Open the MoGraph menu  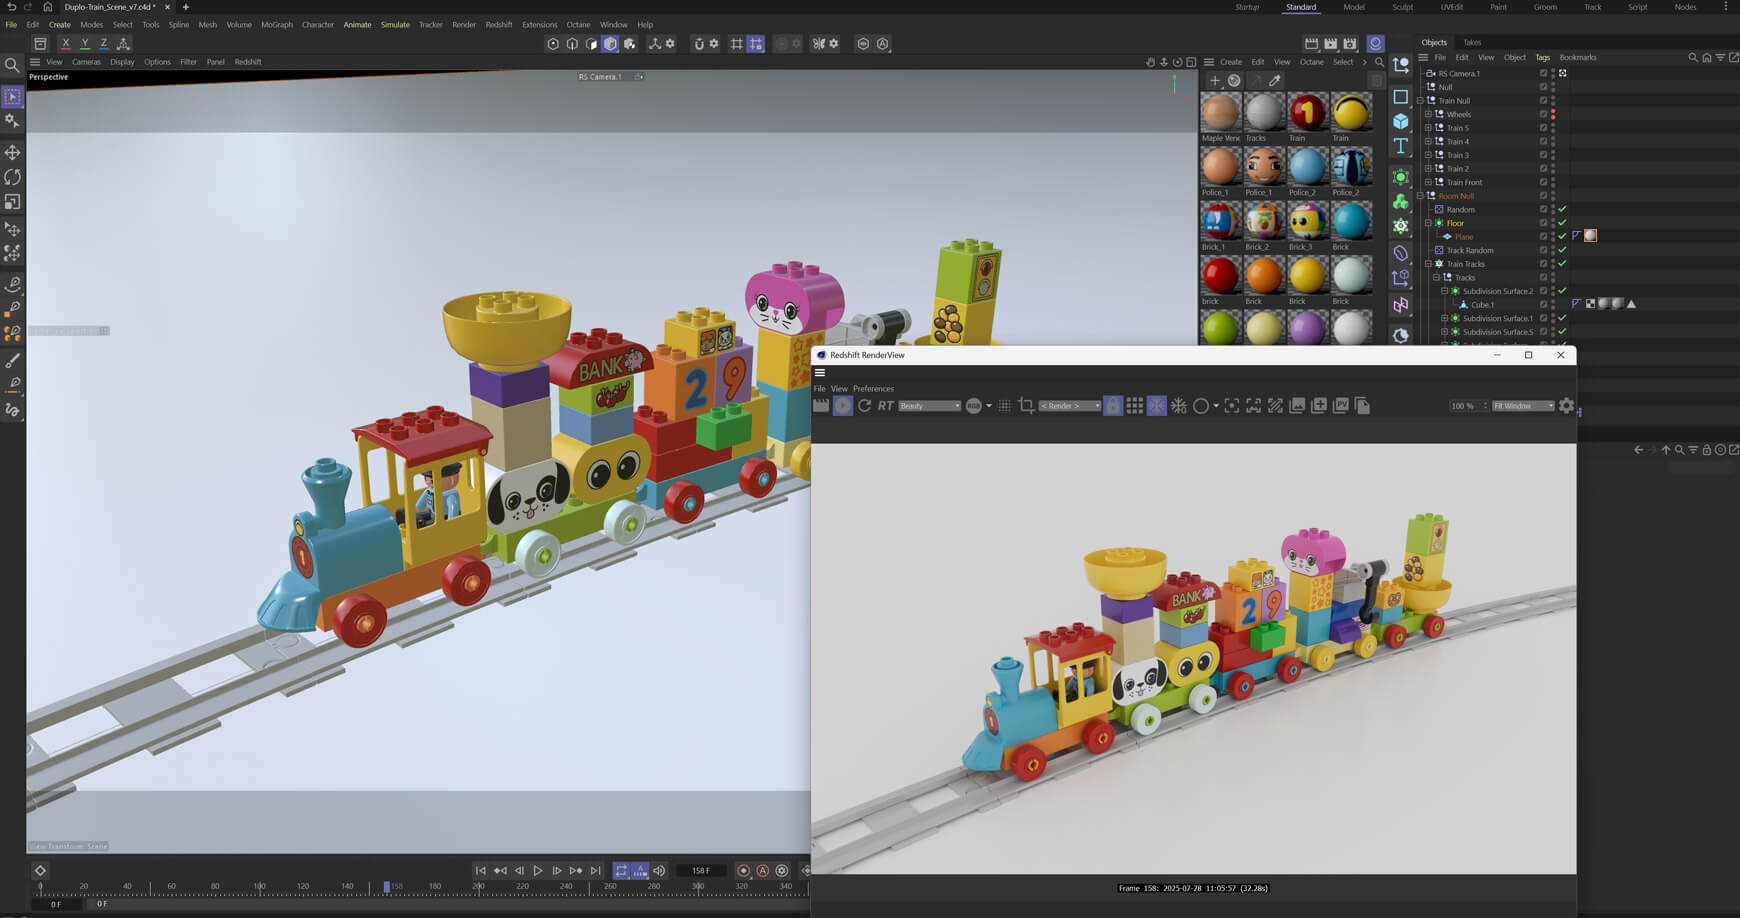coord(277,25)
